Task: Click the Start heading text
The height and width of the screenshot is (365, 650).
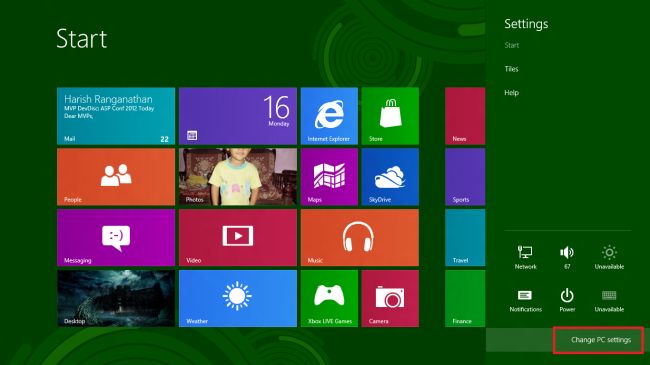Action: click(x=82, y=39)
